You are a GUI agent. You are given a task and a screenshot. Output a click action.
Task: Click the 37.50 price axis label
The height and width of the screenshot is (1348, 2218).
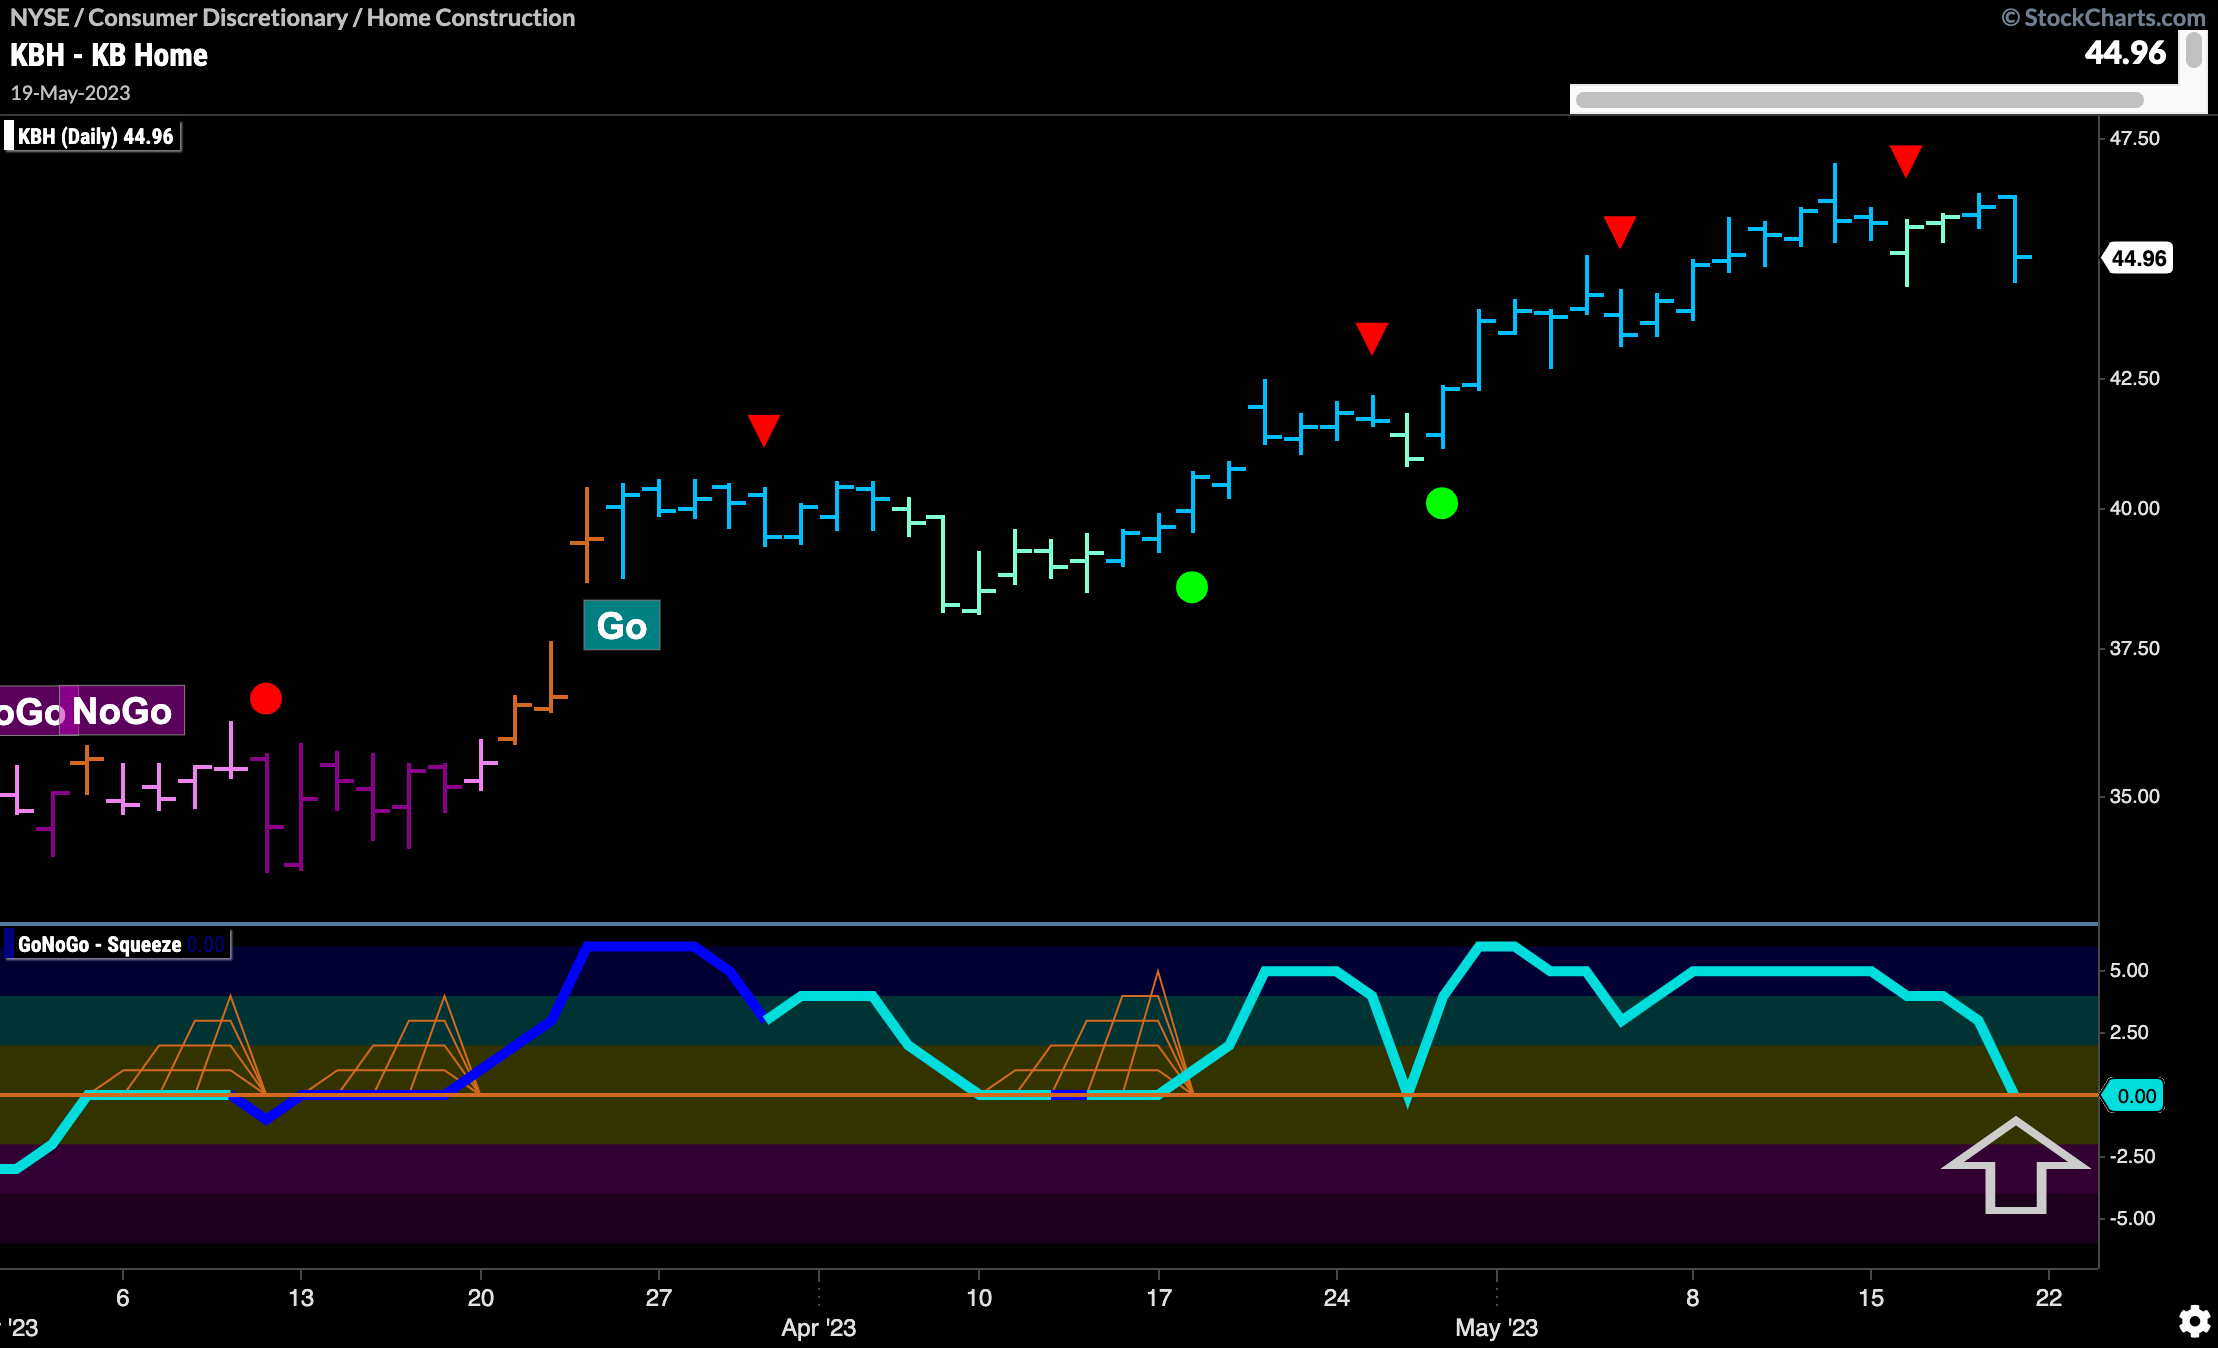pos(2135,648)
